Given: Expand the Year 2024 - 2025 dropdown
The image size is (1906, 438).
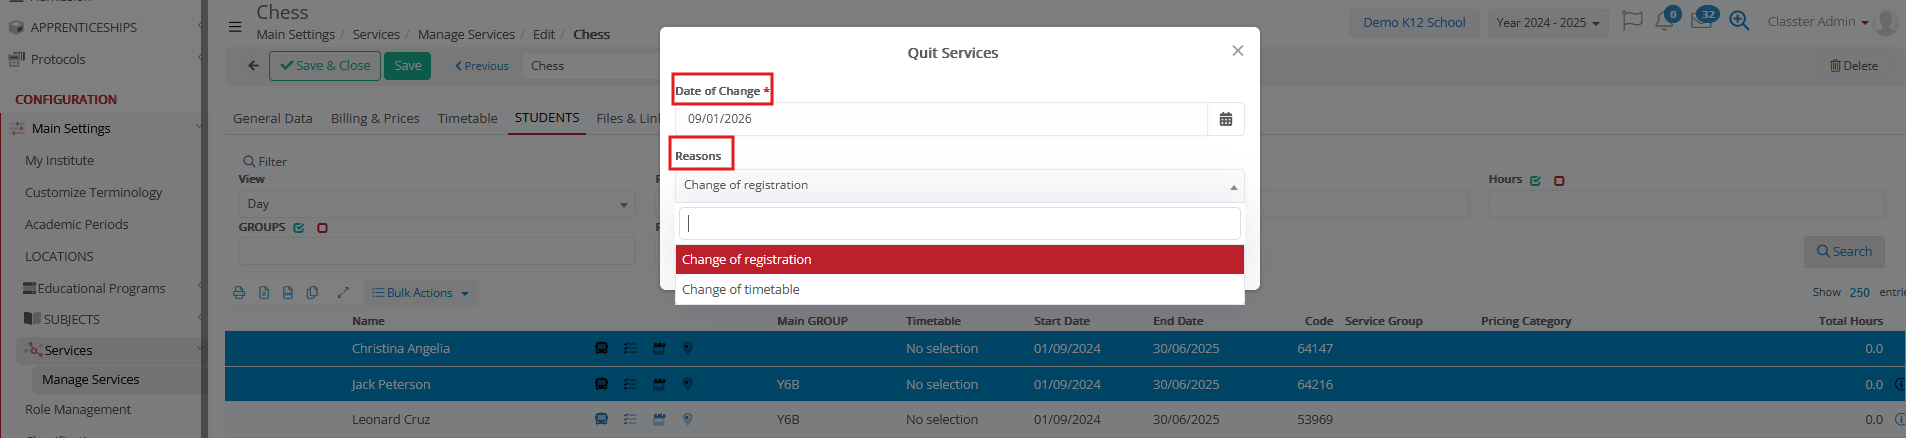Looking at the screenshot, I should pos(1547,23).
